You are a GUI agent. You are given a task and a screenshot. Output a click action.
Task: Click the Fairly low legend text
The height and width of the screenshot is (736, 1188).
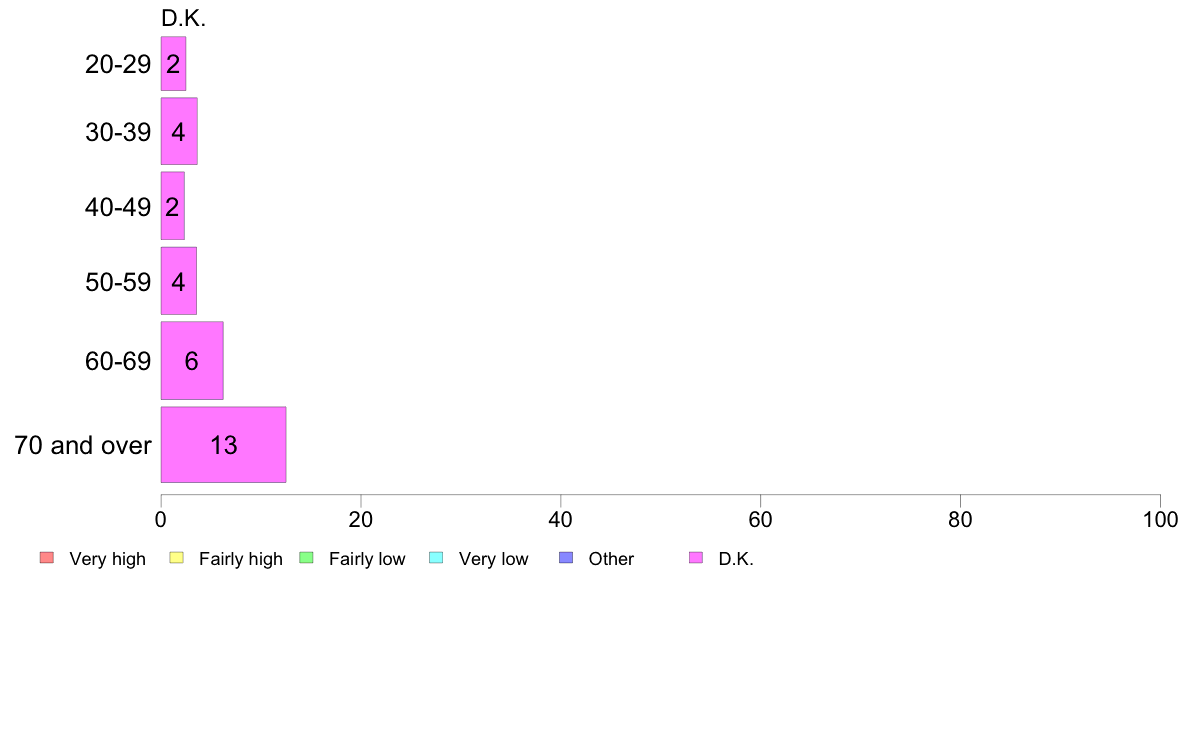tap(367, 559)
